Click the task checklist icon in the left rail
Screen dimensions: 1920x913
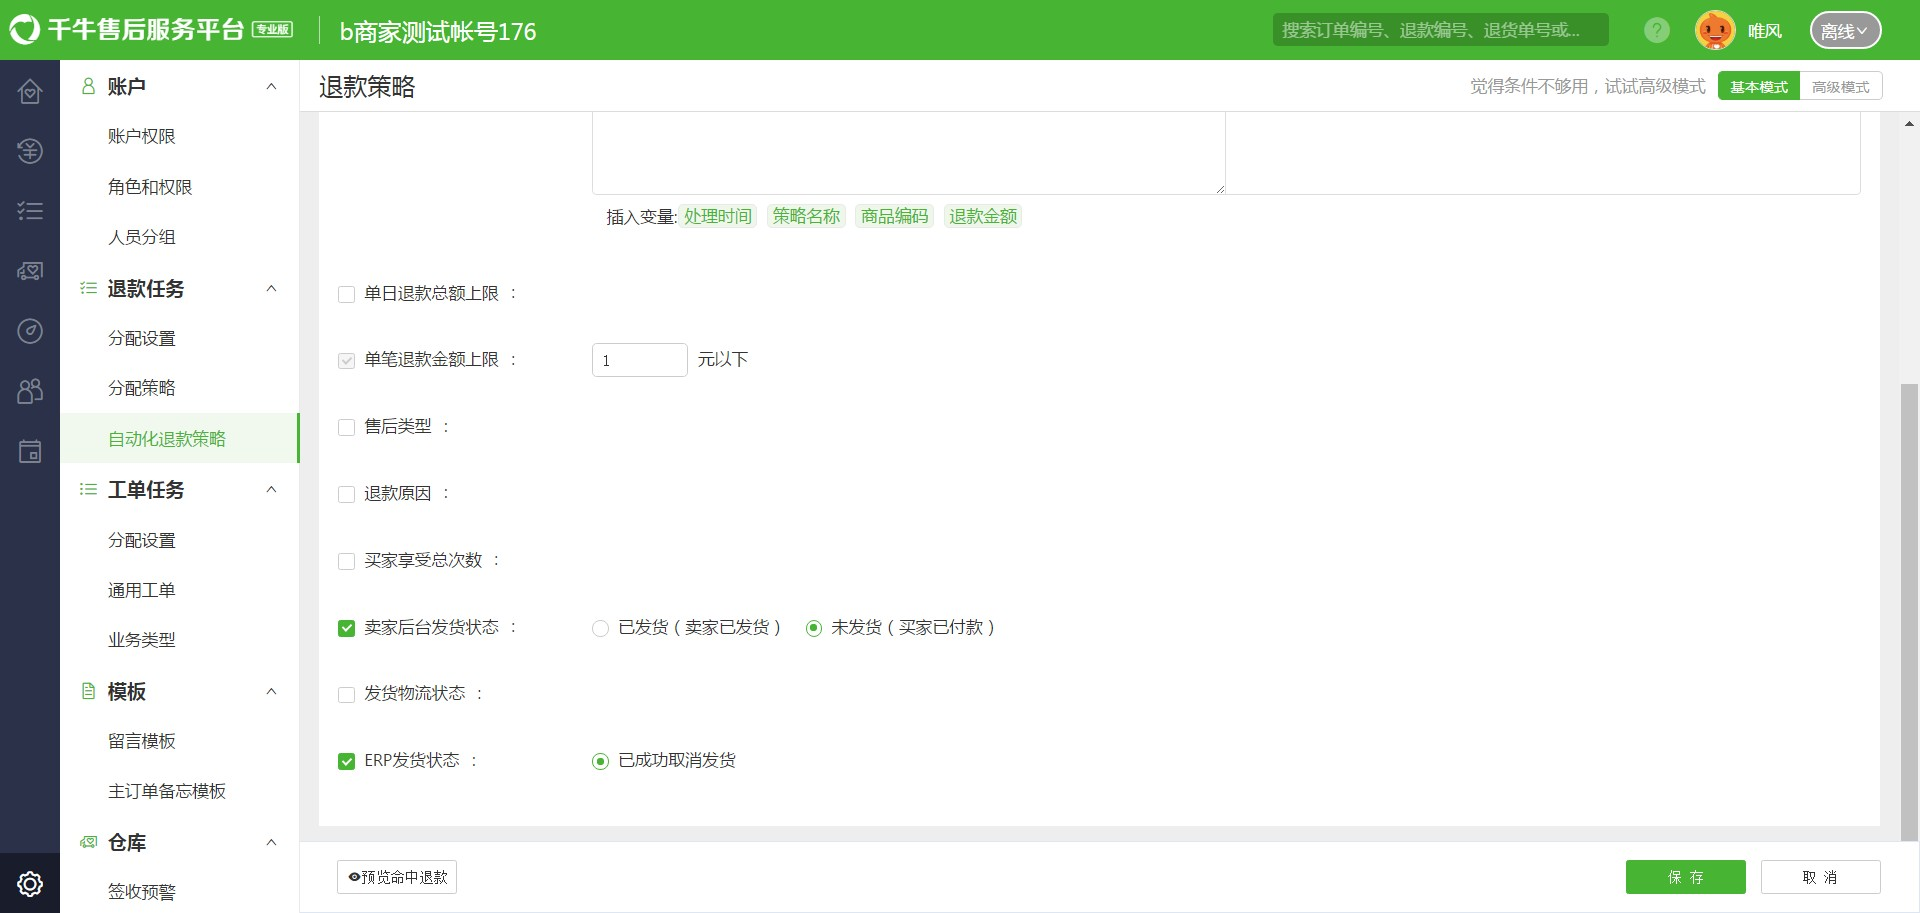[30, 211]
